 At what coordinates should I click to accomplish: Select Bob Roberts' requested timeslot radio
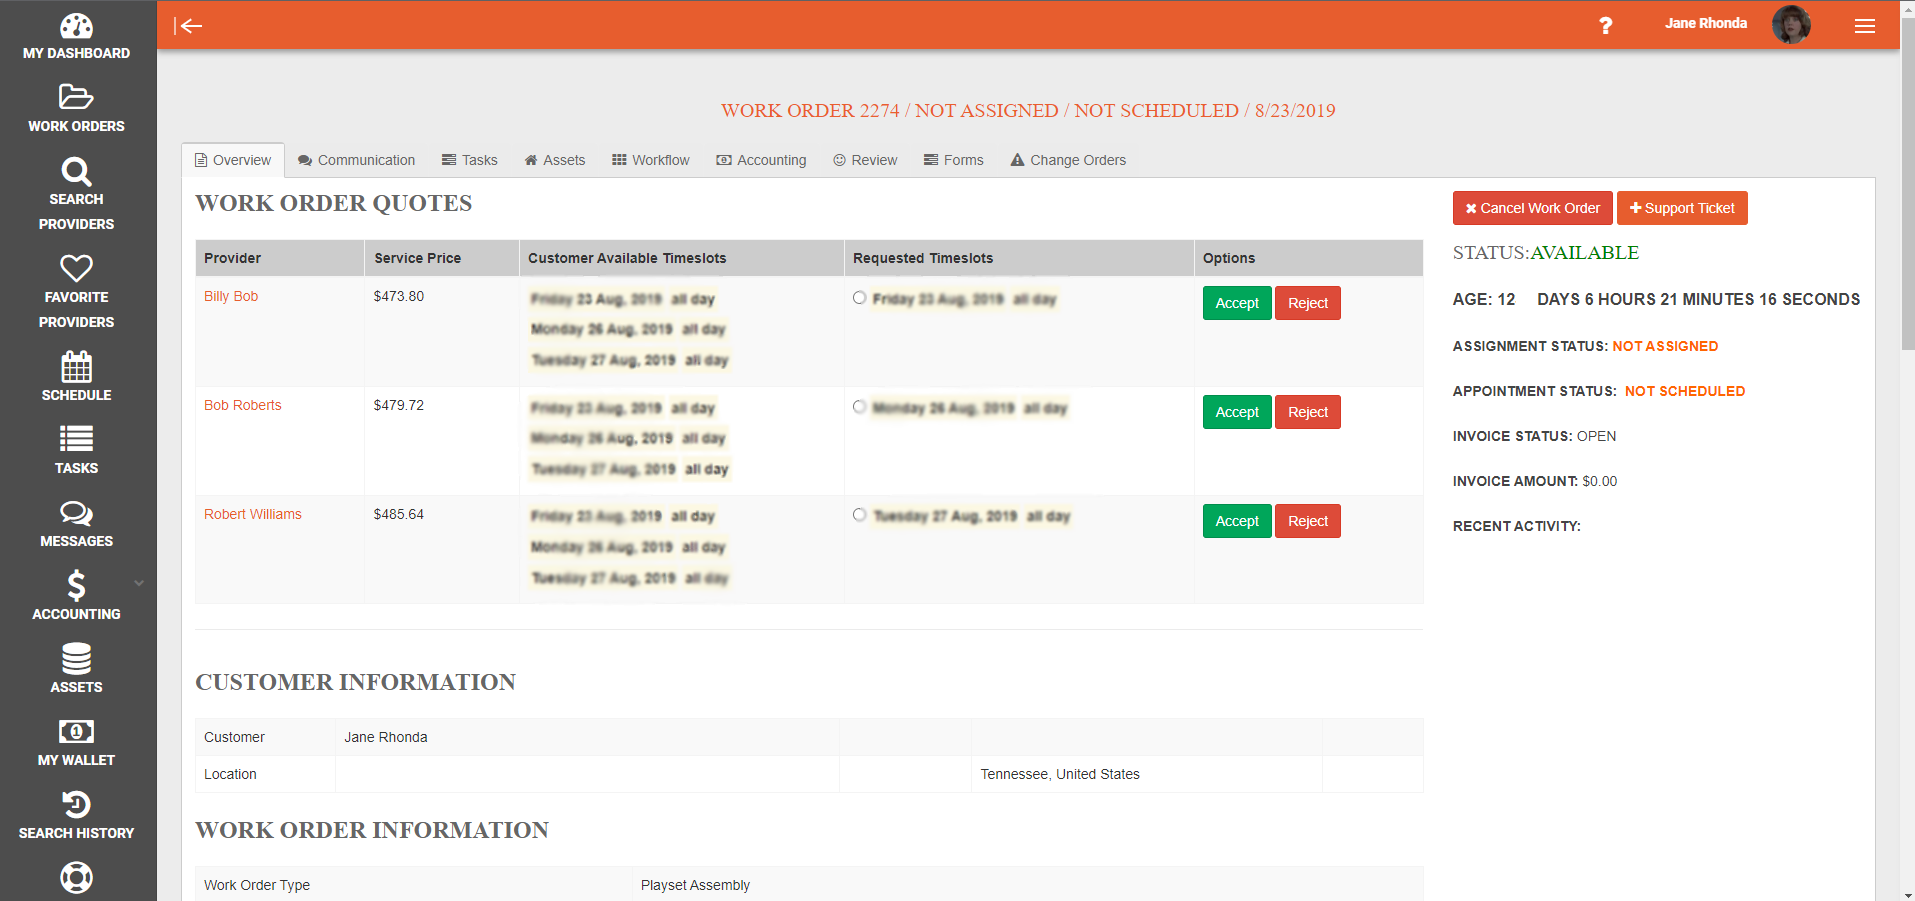point(860,407)
